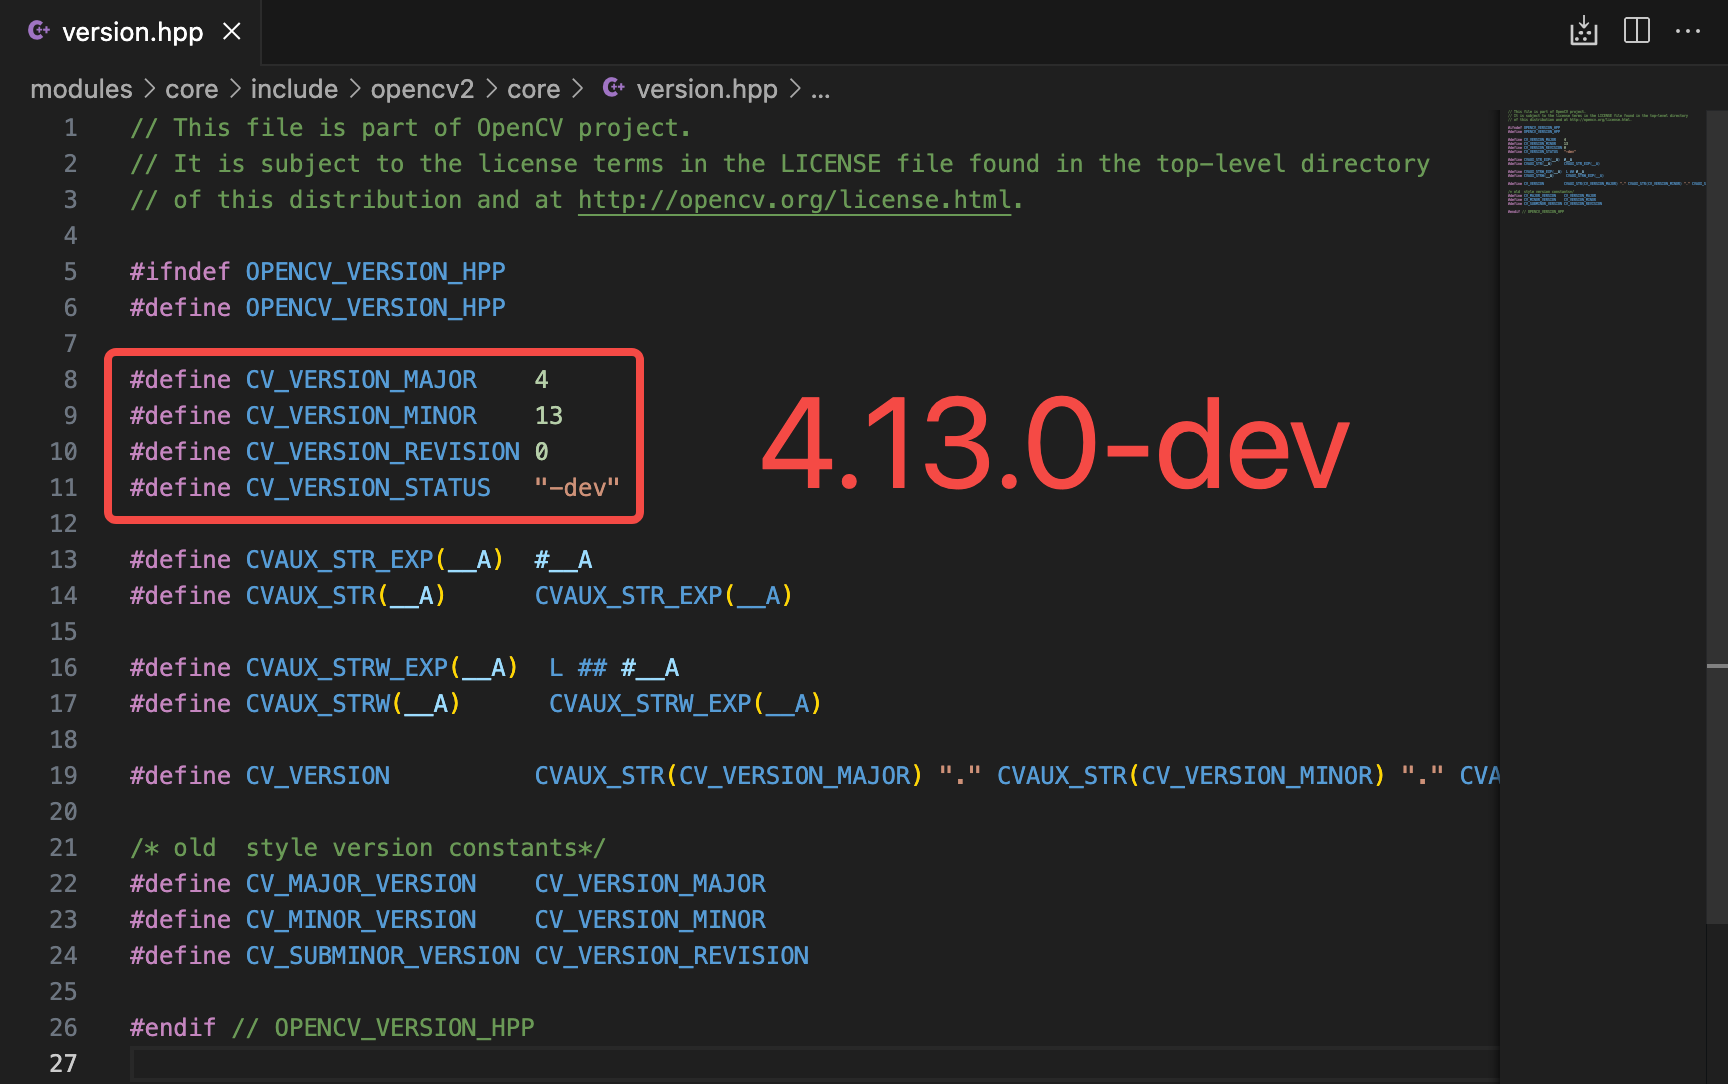Click C++ icon in breadcrumb before version.hpp
The height and width of the screenshot is (1084, 1728).
[614, 88]
